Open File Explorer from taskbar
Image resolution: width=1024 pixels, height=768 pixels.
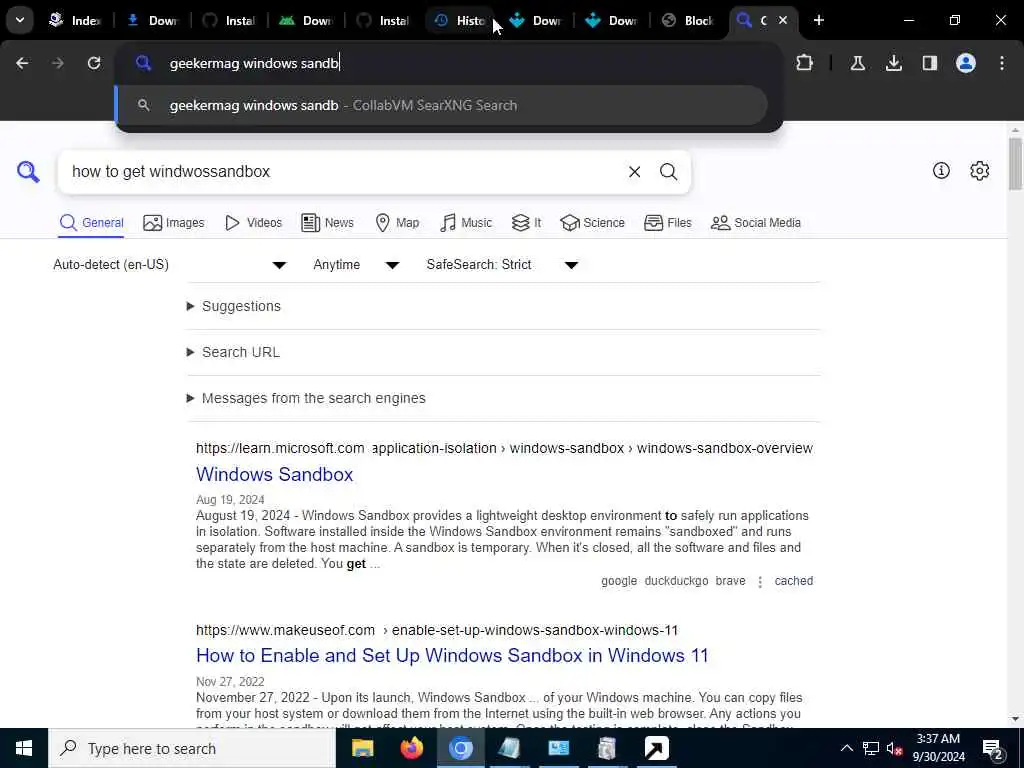click(362, 748)
